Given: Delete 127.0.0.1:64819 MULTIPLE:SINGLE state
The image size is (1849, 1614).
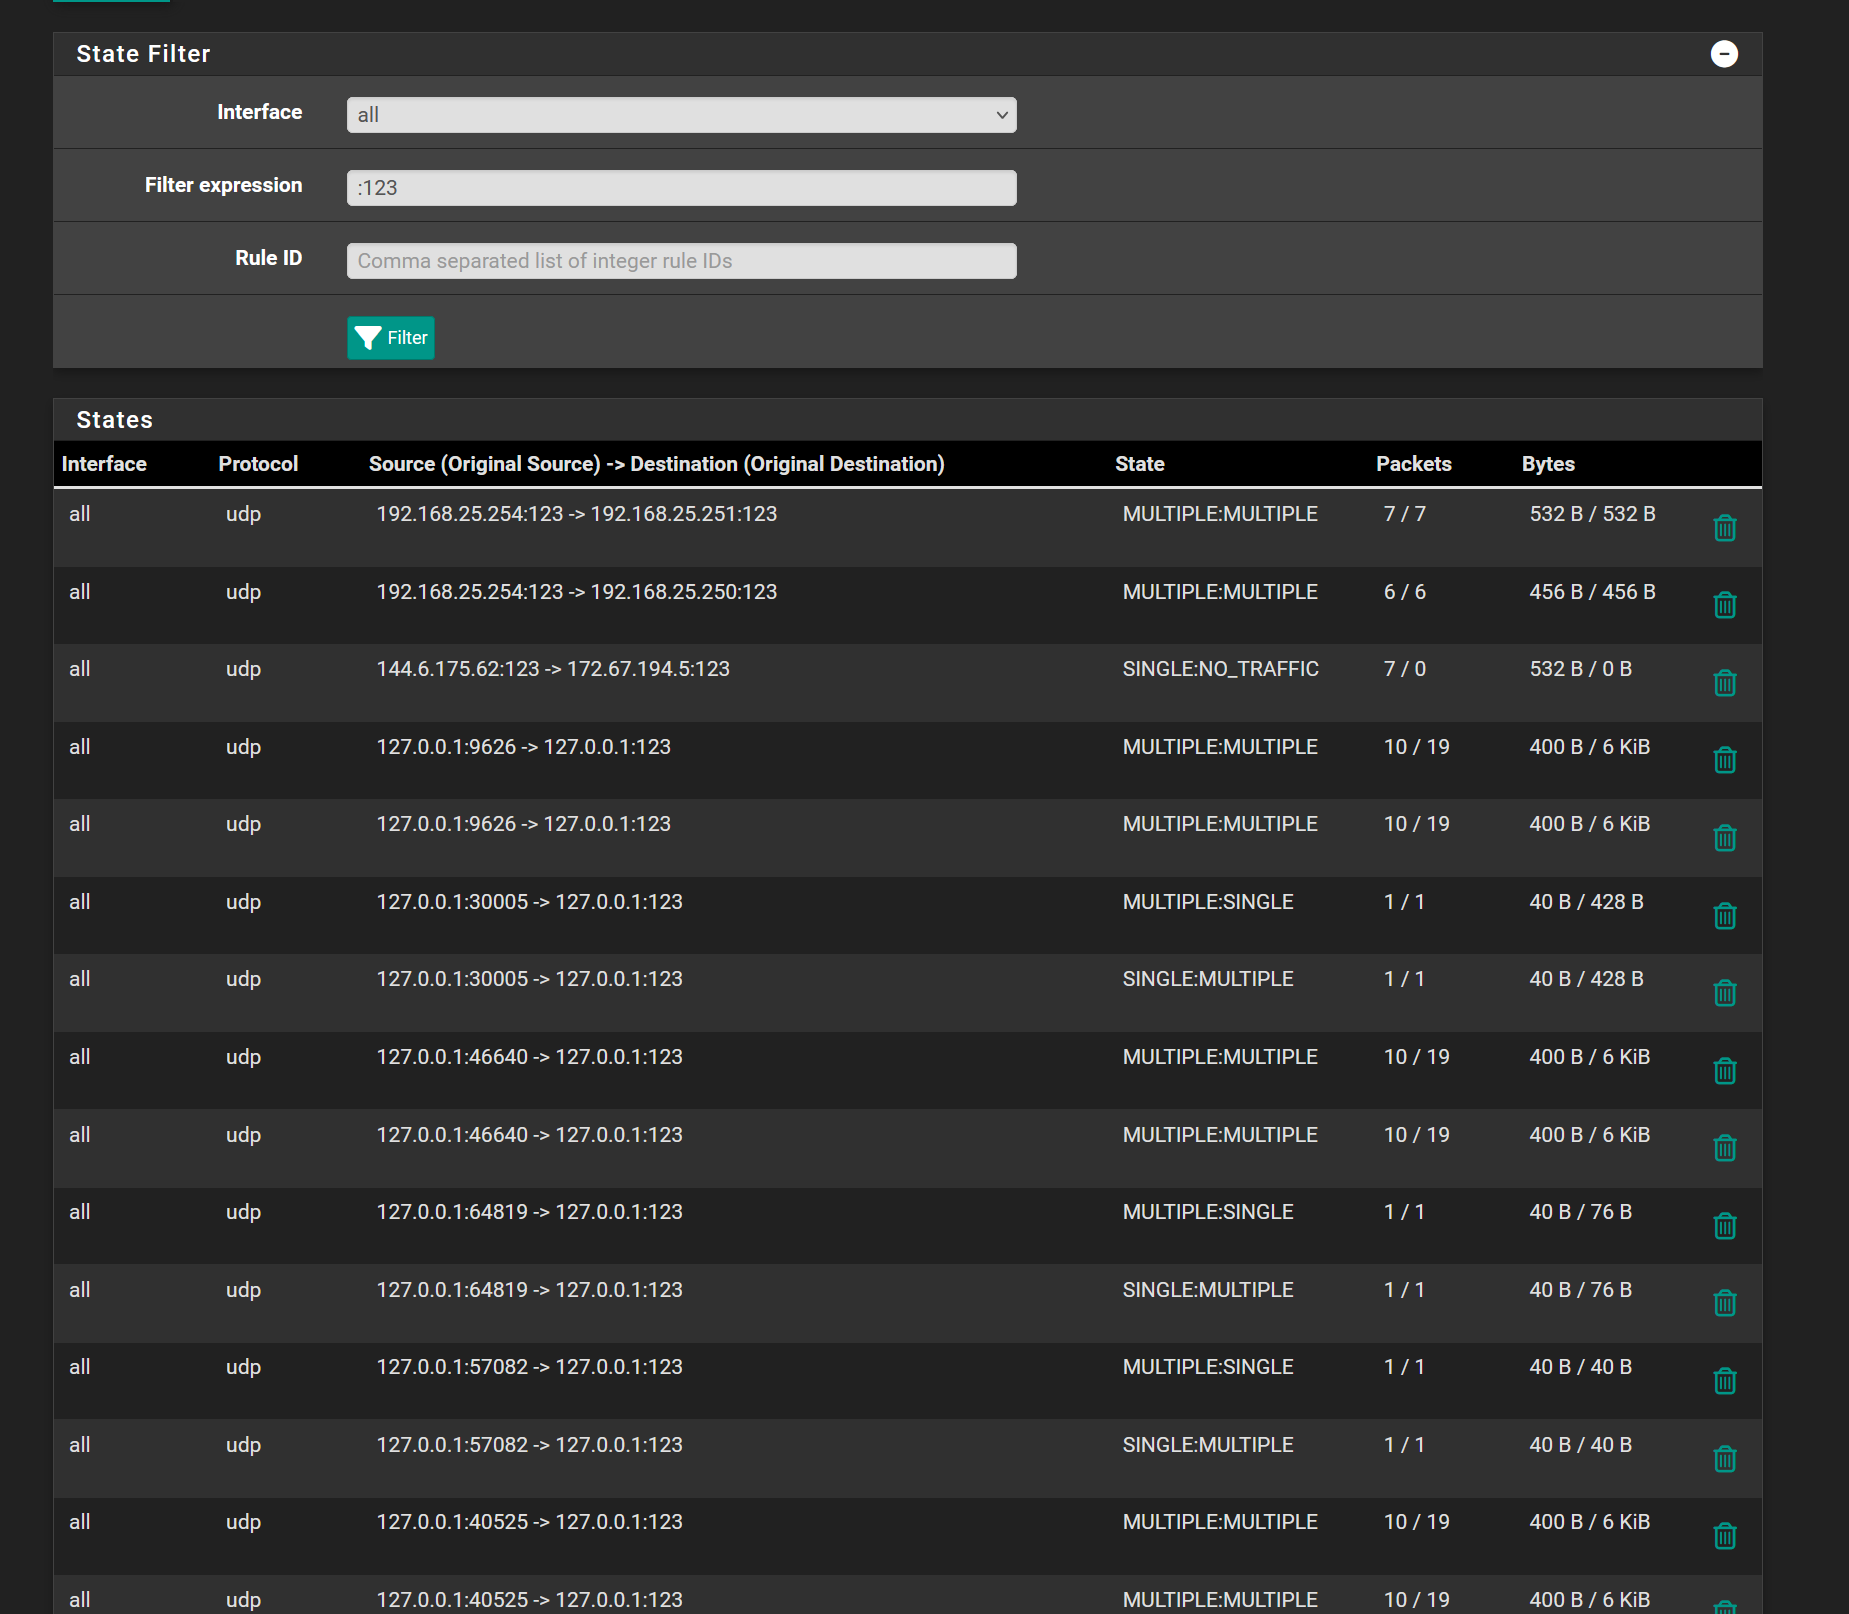Looking at the screenshot, I should (1725, 1225).
